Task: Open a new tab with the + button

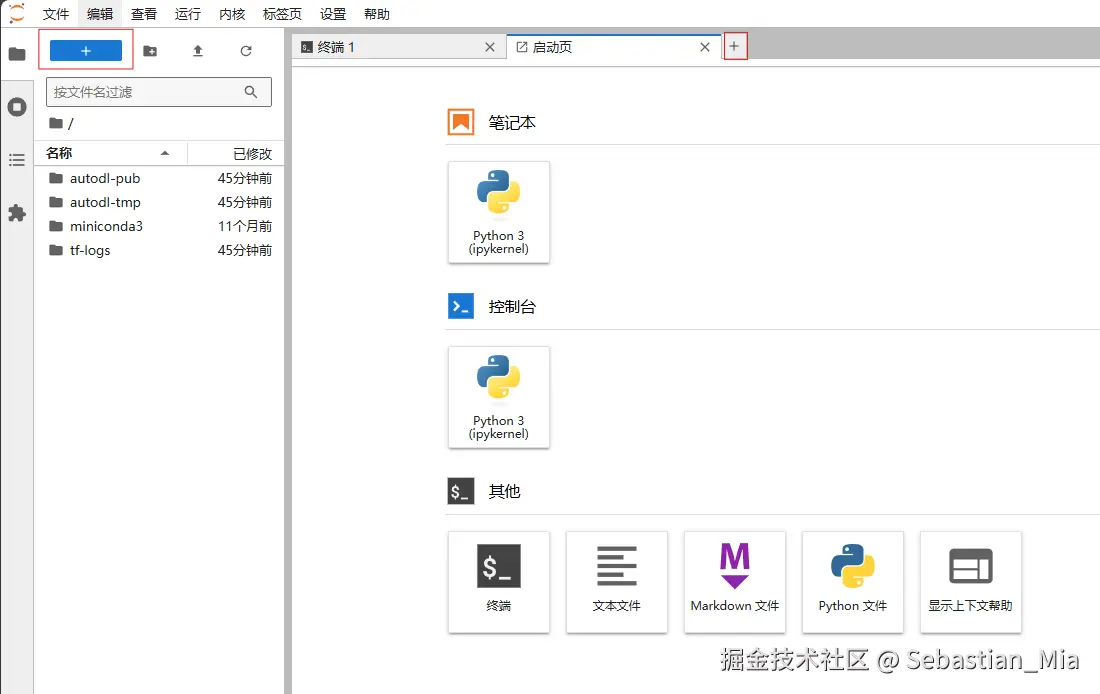Action: point(735,46)
